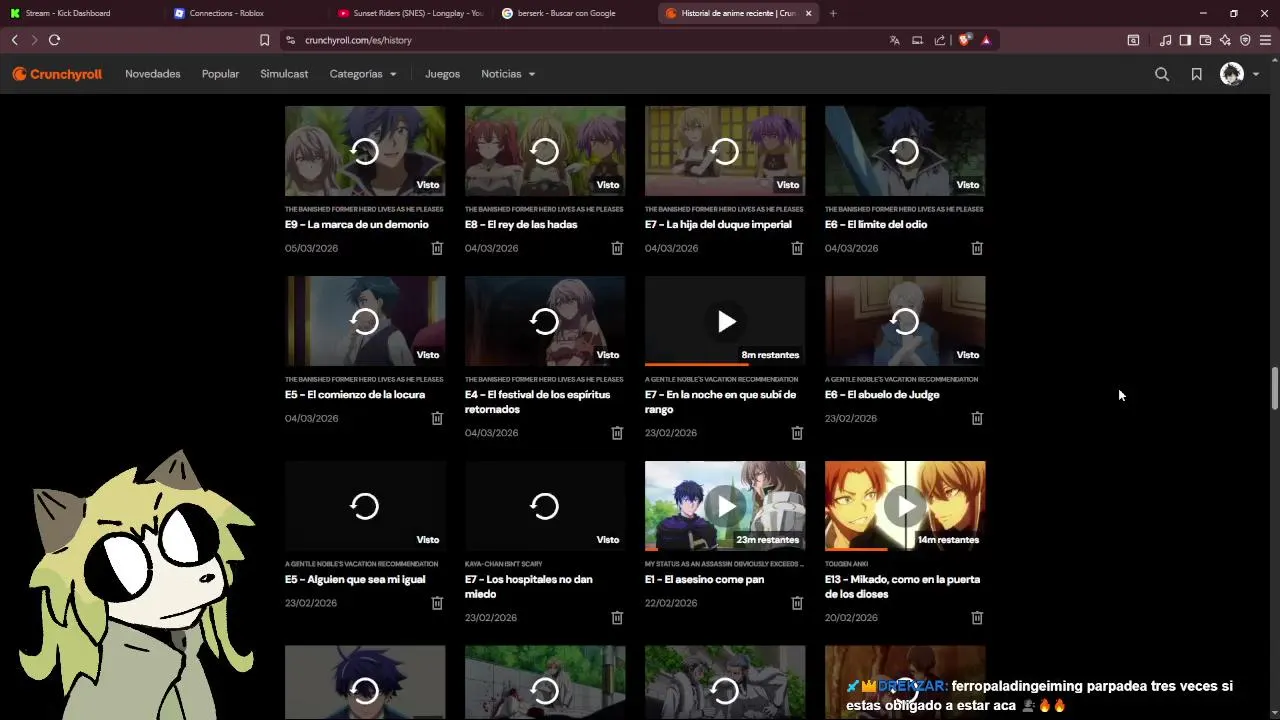Trash the E6 El límite del odio entry

[x=977, y=248]
